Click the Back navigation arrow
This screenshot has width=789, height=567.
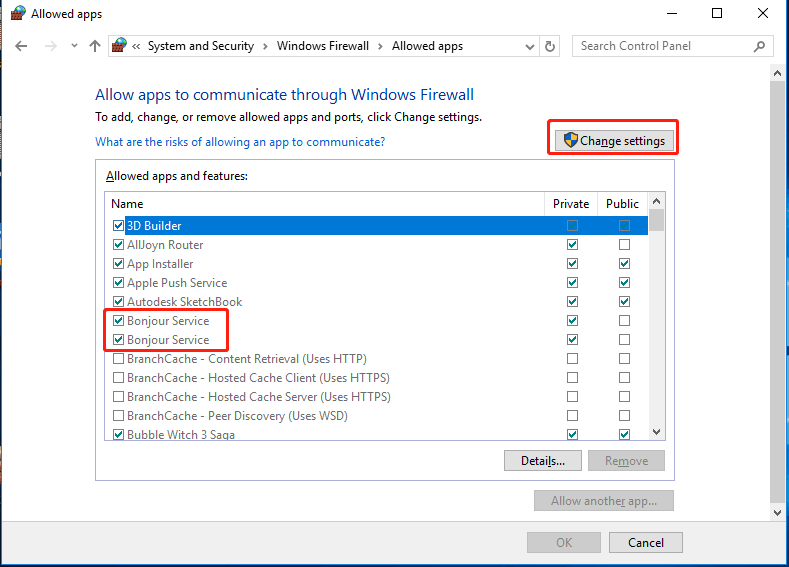(22, 46)
